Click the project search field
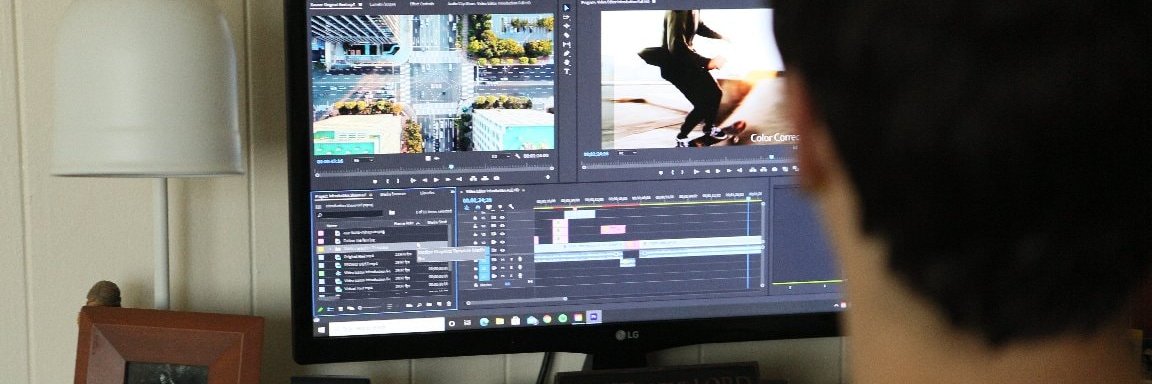 (x=351, y=214)
